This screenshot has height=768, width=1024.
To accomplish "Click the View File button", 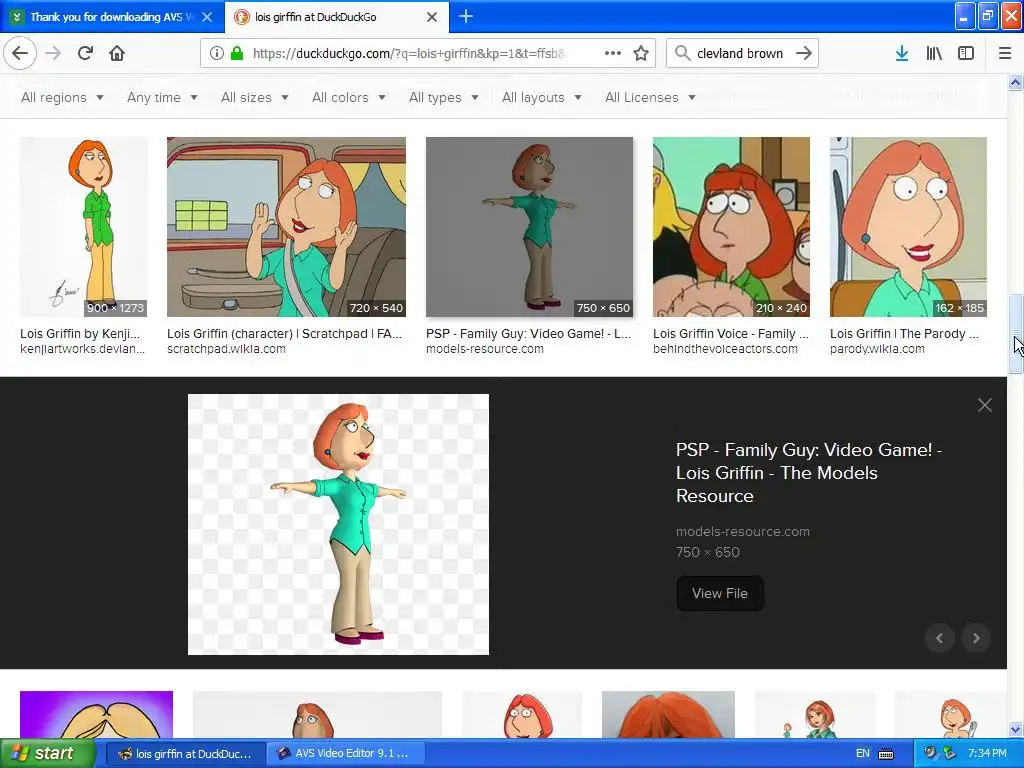I will point(720,593).
